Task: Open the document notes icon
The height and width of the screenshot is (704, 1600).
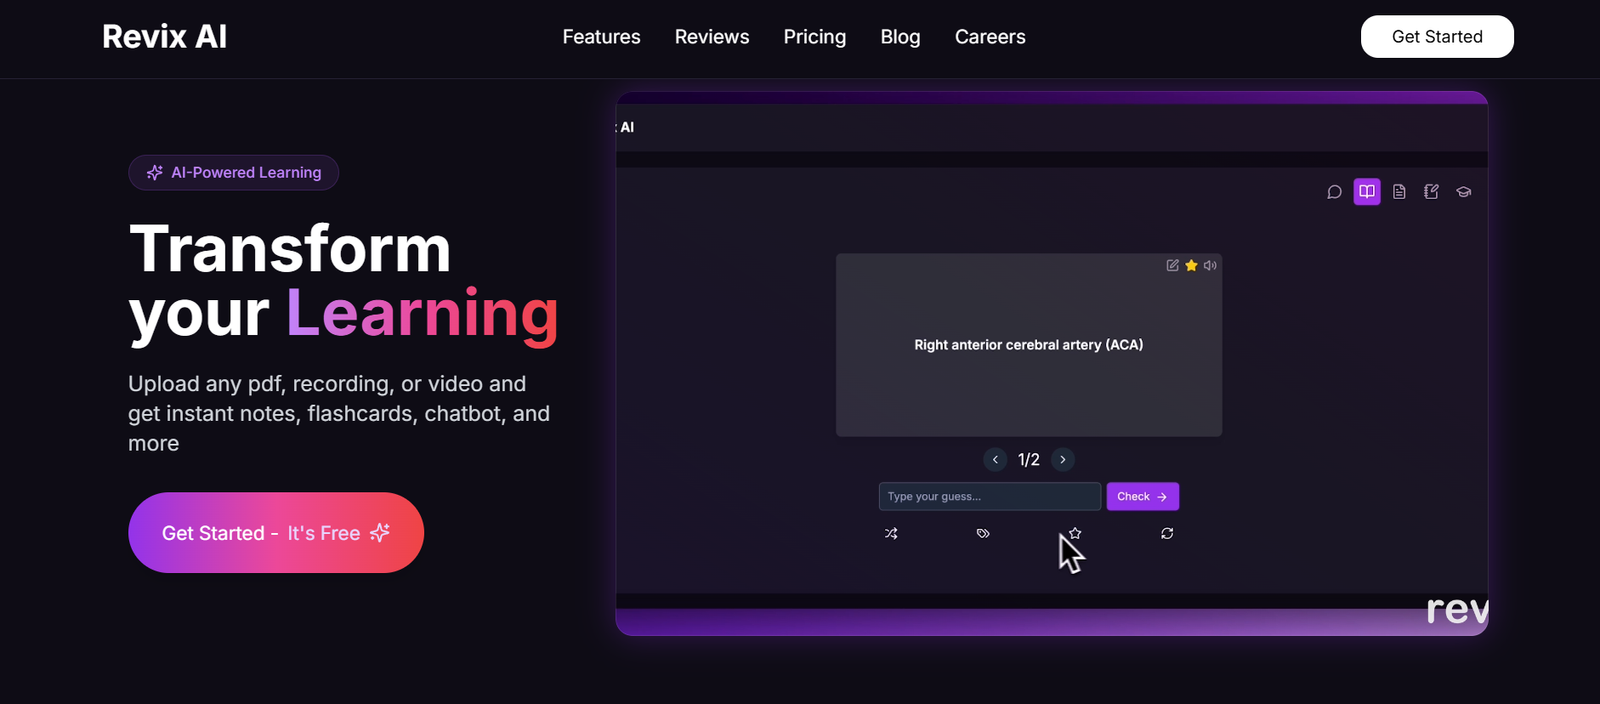Action: tap(1399, 192)
